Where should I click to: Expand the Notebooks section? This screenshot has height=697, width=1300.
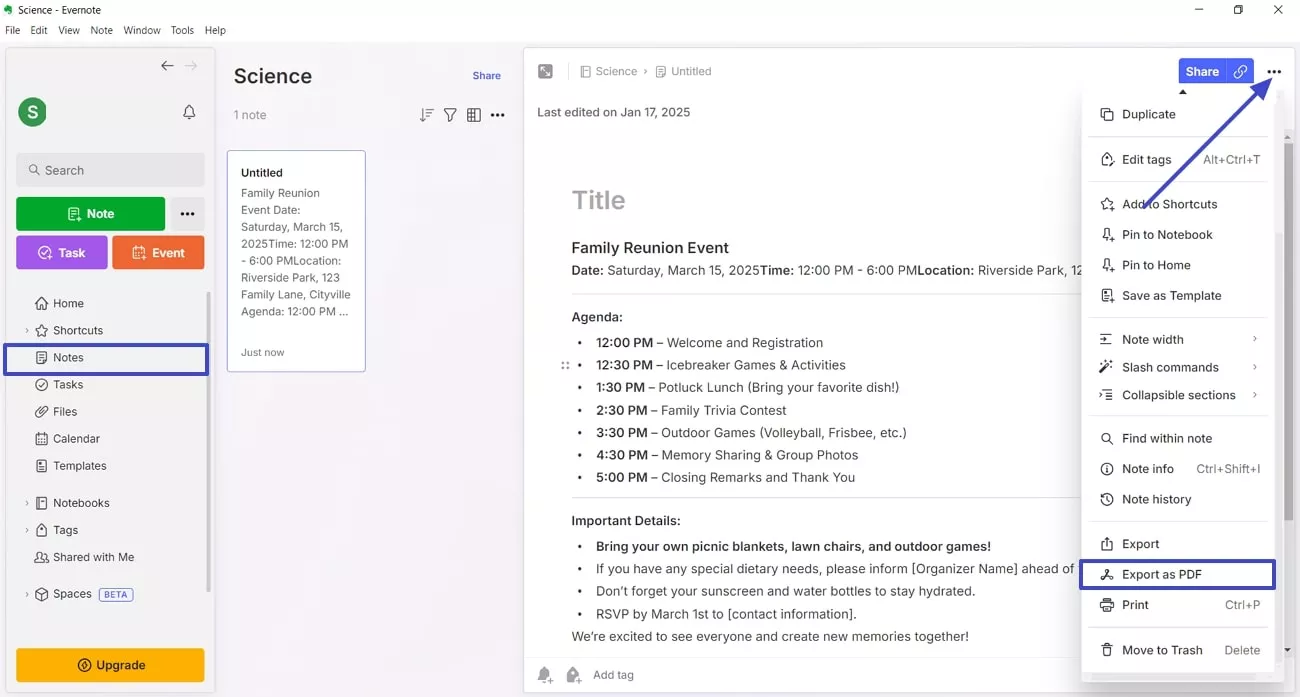27,502
